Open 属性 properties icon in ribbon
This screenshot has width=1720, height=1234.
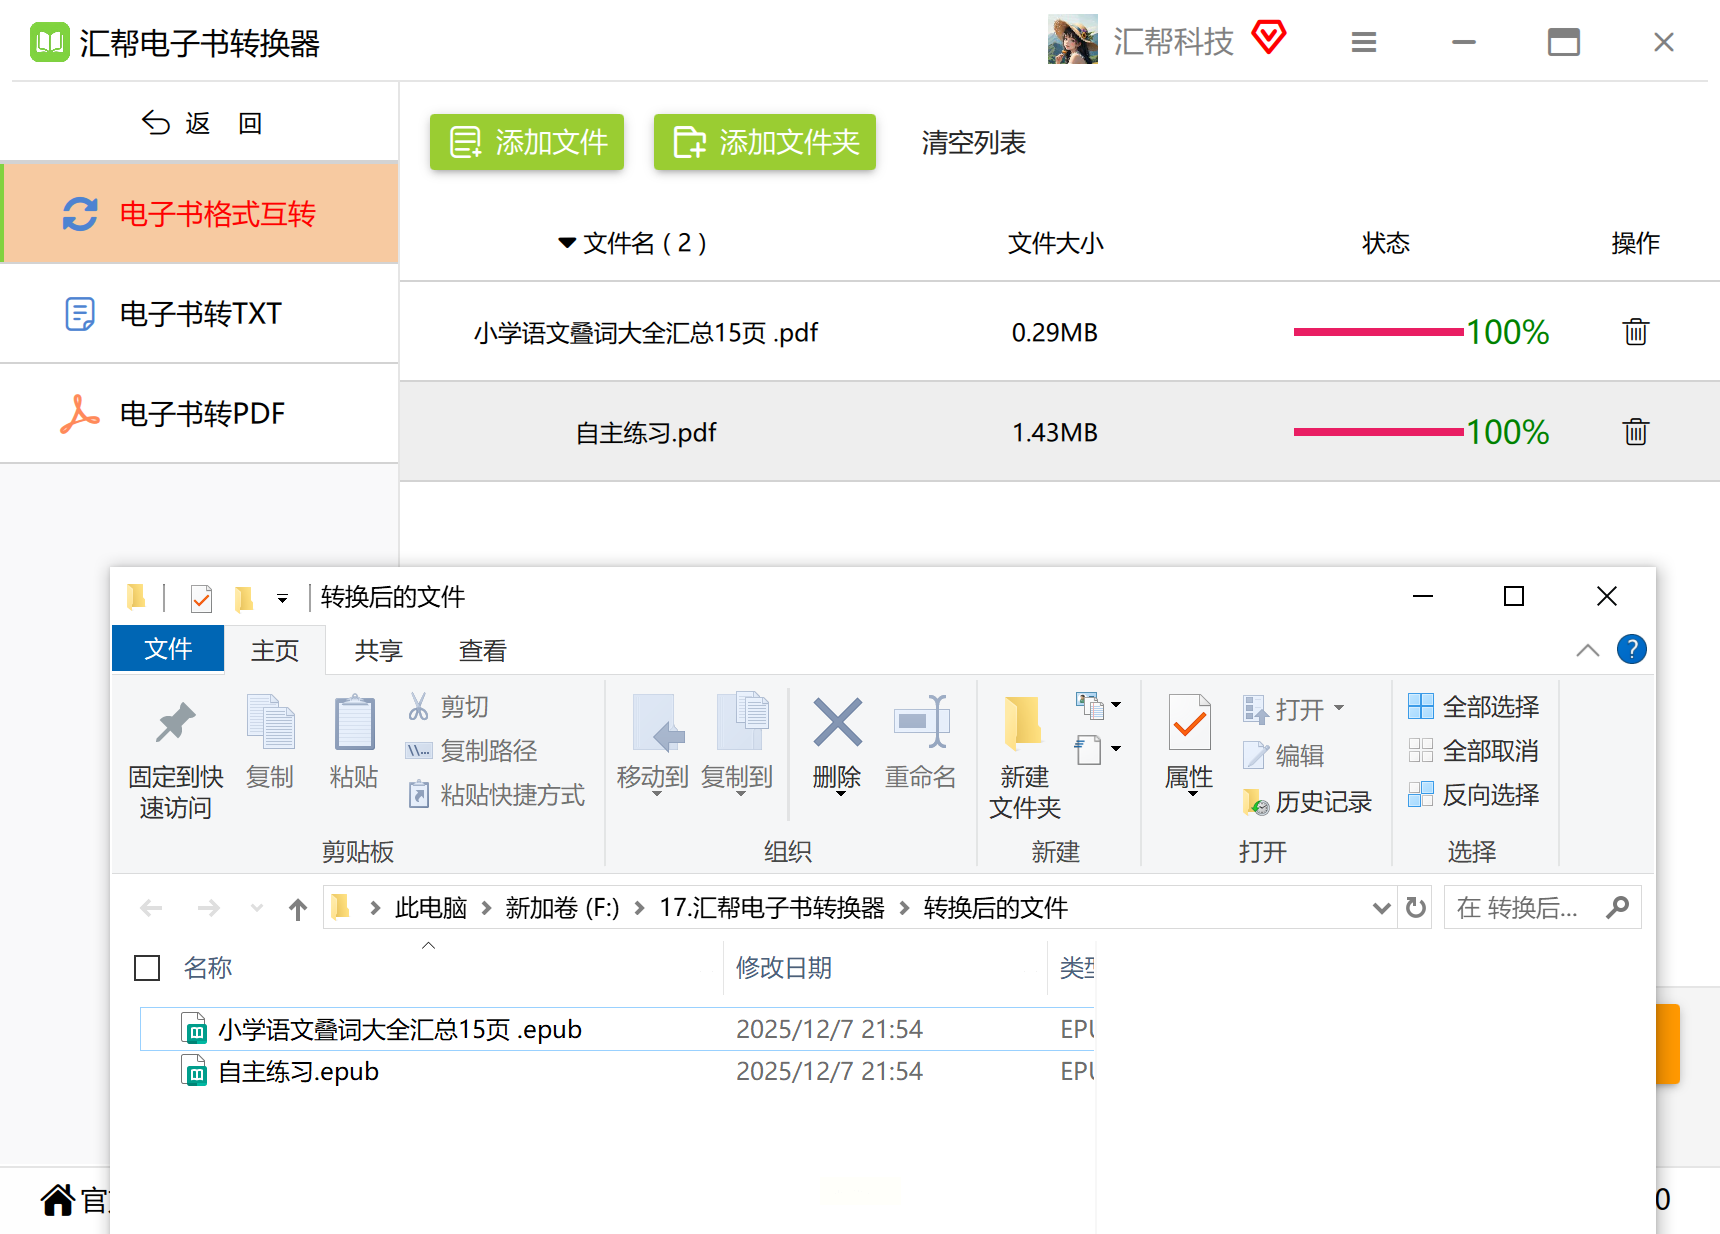[x=1189, y=722]
